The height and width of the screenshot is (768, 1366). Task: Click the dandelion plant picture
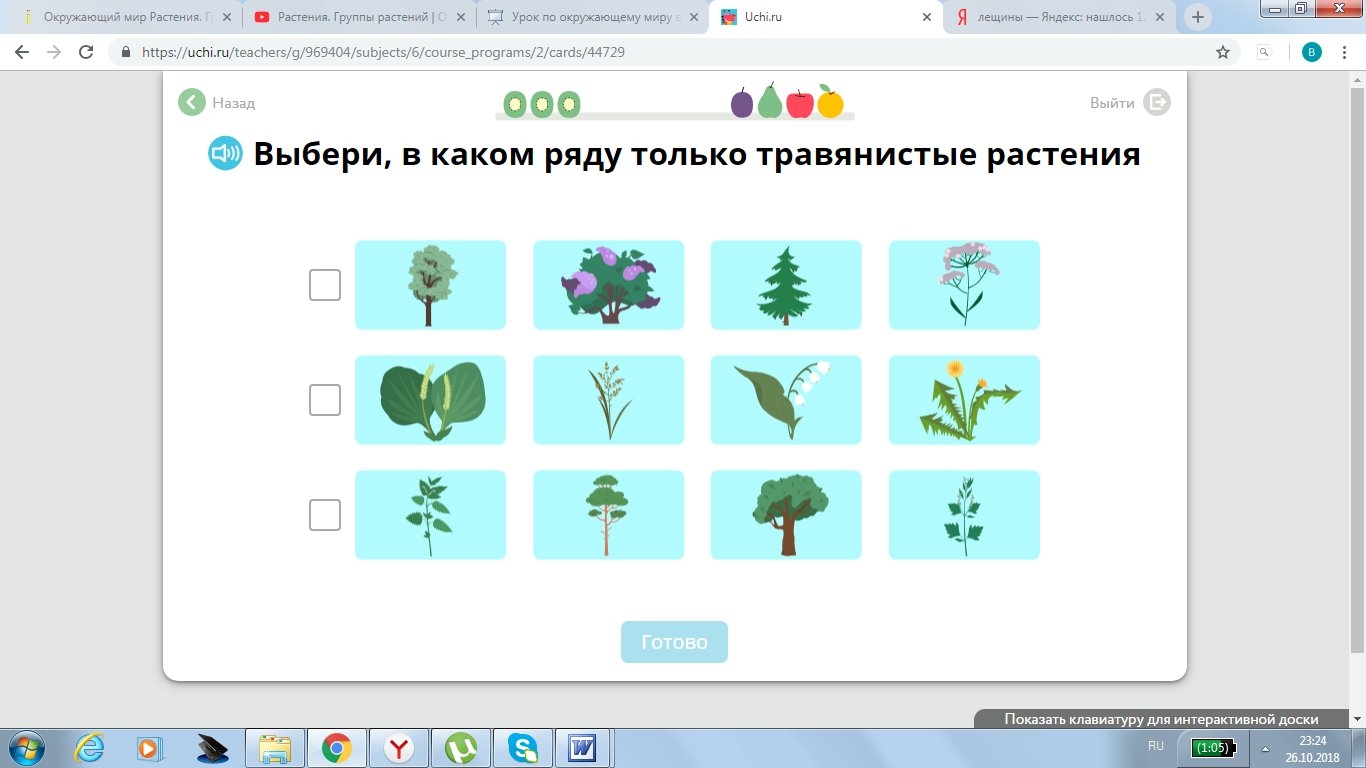[x=964, y=400]
